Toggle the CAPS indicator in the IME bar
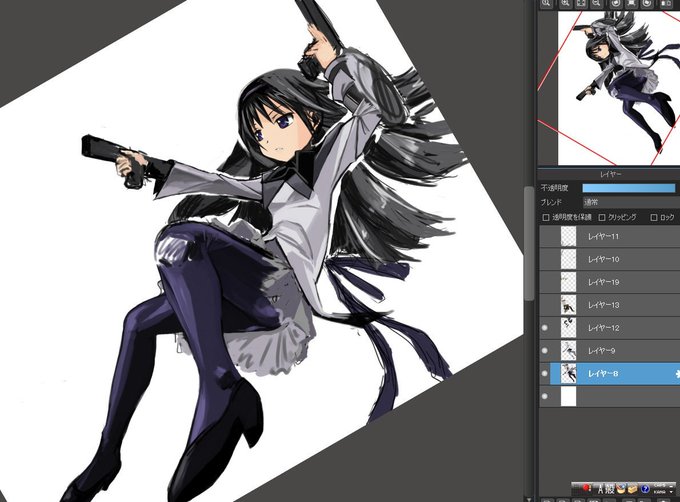This screenshot has width=680, height=502. coord(660,485)
